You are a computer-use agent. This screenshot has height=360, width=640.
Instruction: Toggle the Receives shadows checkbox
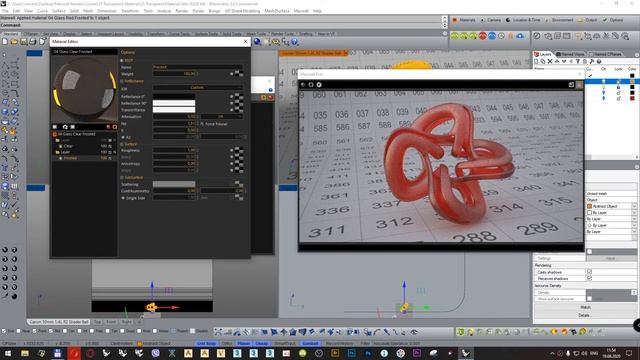pos(589,278)
